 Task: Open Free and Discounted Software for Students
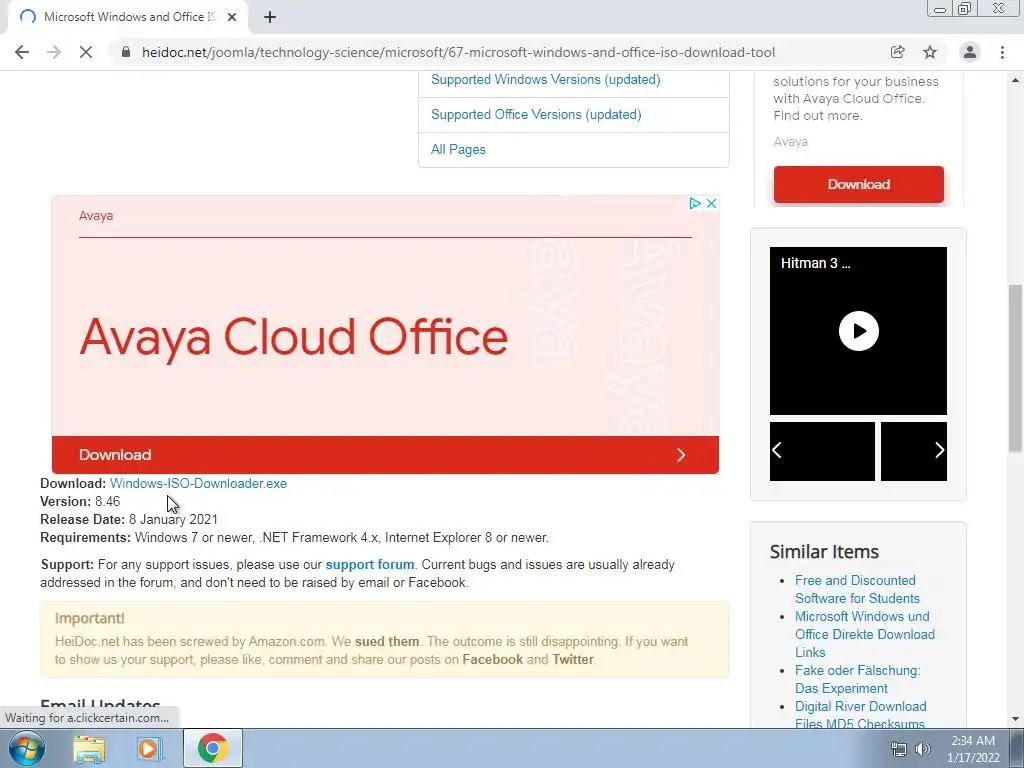pyautogui.click(x=857, y=589)
